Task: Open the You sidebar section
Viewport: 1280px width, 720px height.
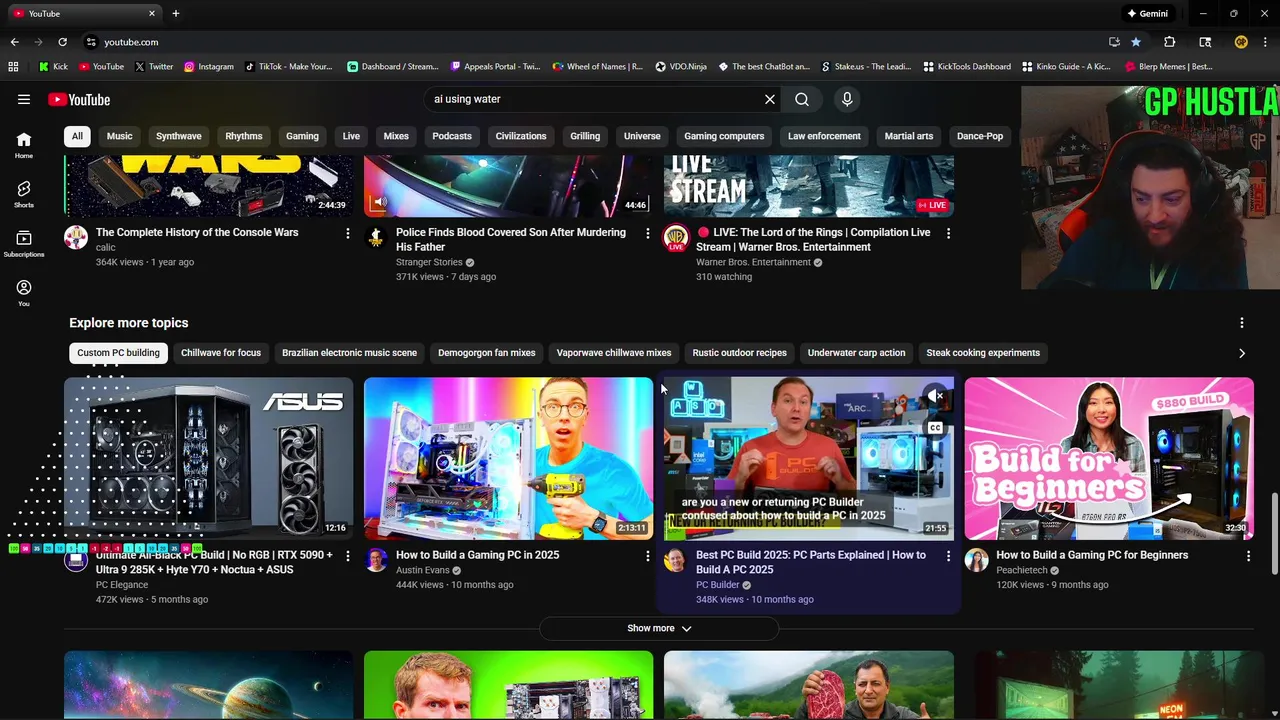Action: pyautogui.click(x=24, y=293)
